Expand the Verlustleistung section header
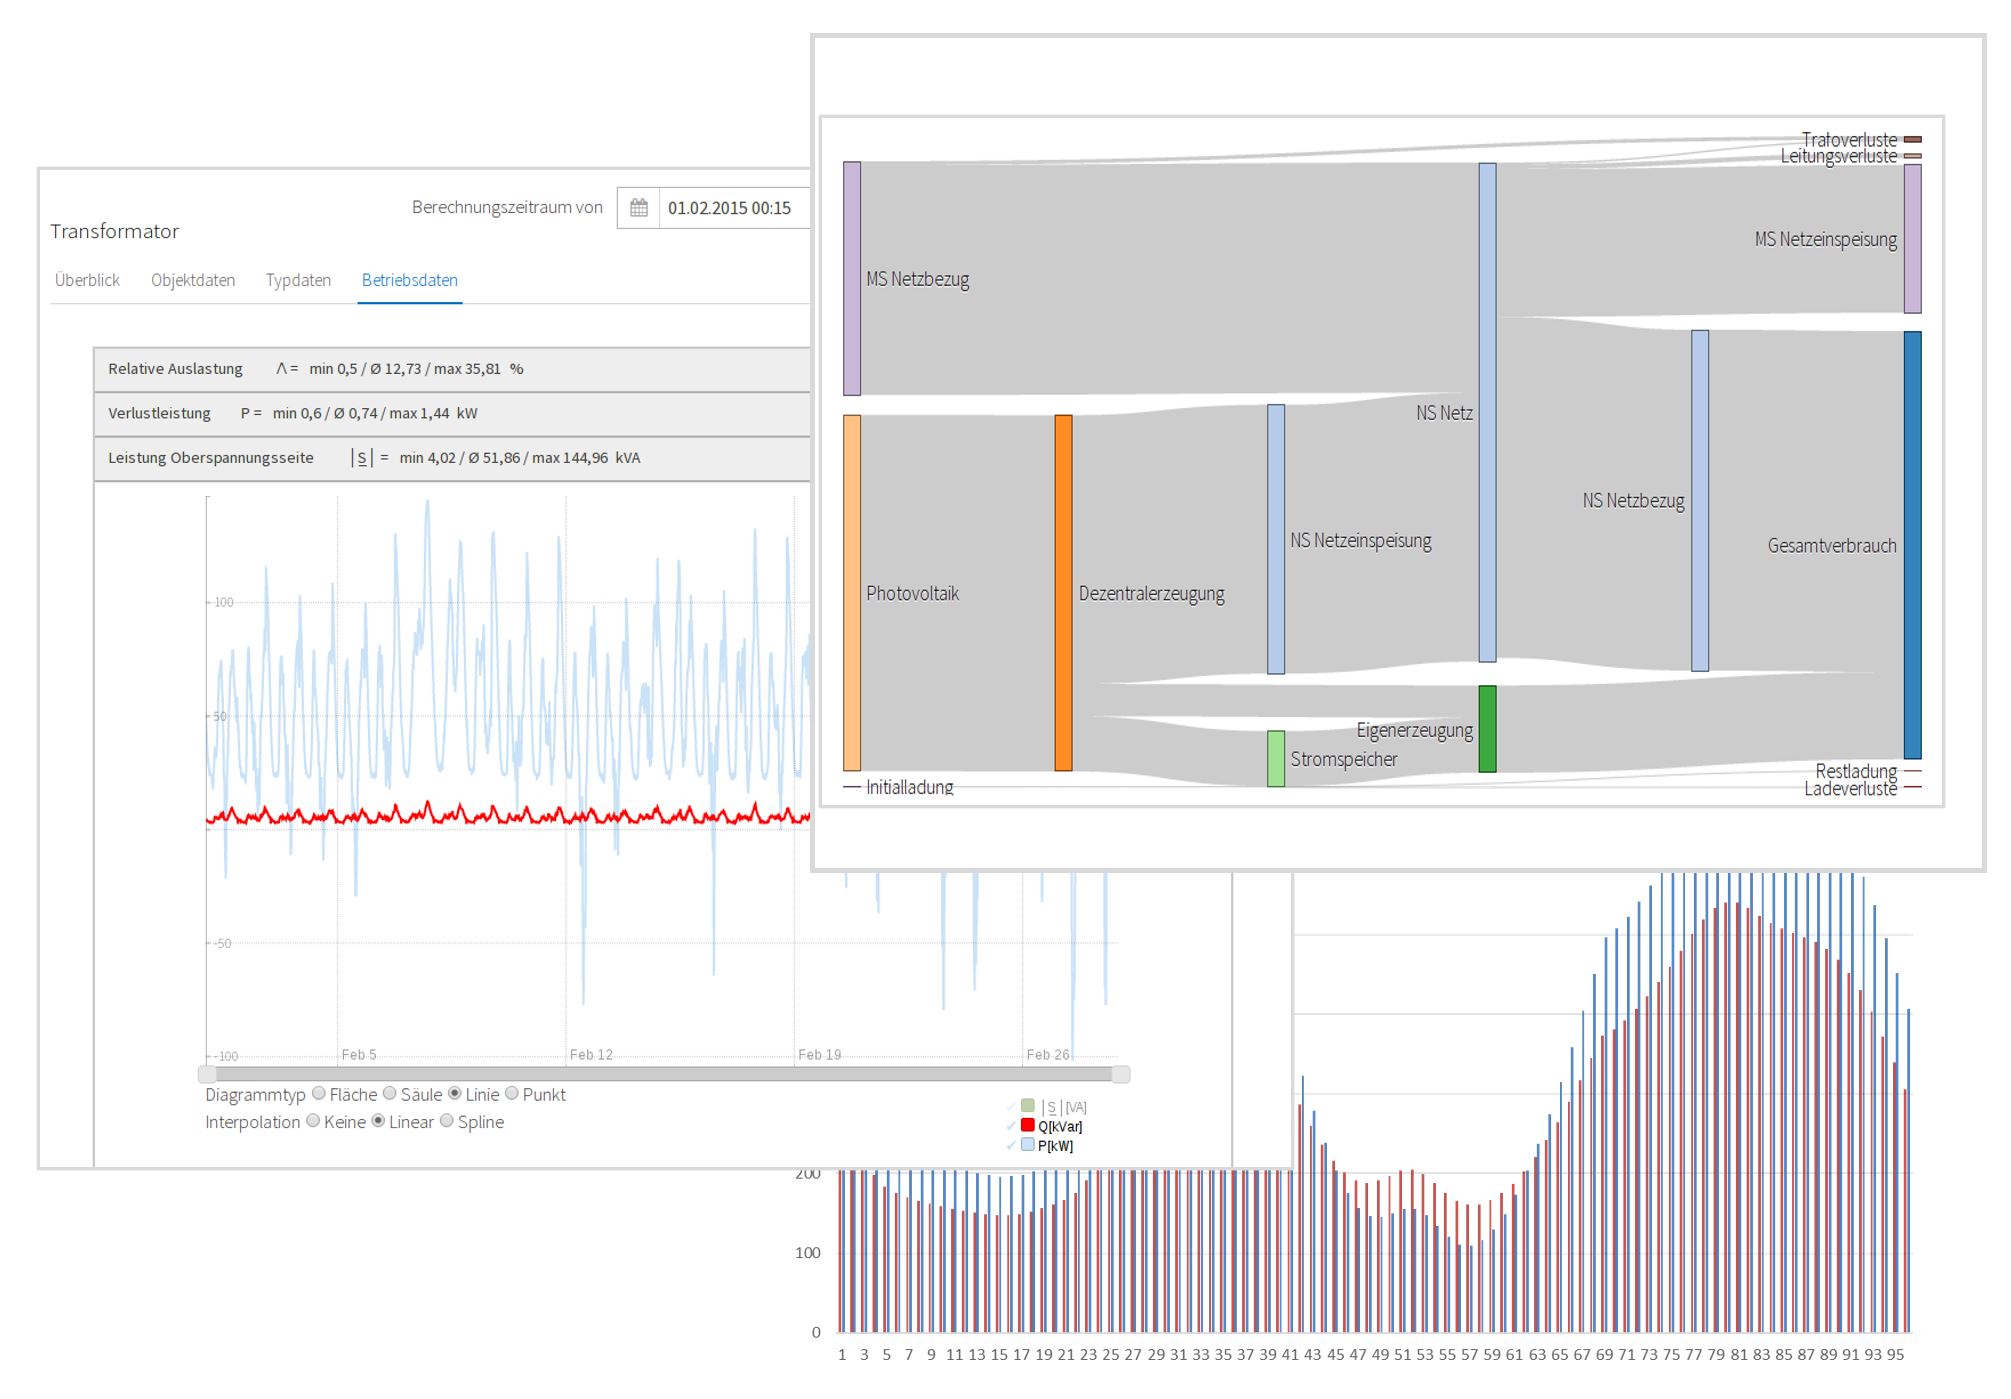 point(160,413)
